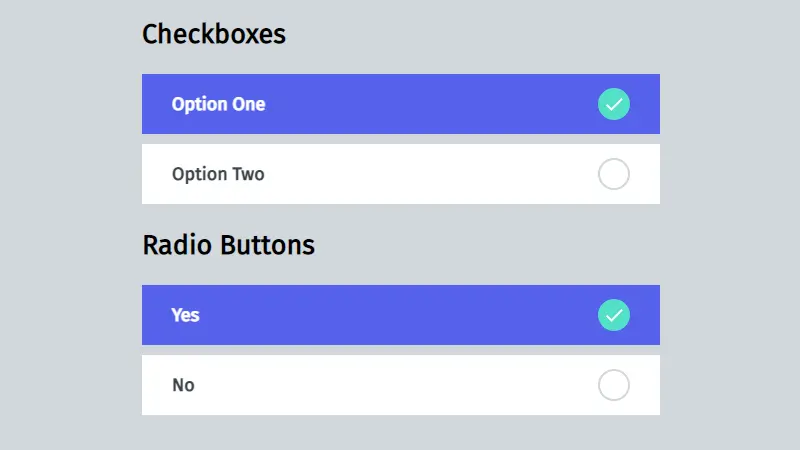Switch radio selection to the No indicator
The image size is (800, 450).
614,385
